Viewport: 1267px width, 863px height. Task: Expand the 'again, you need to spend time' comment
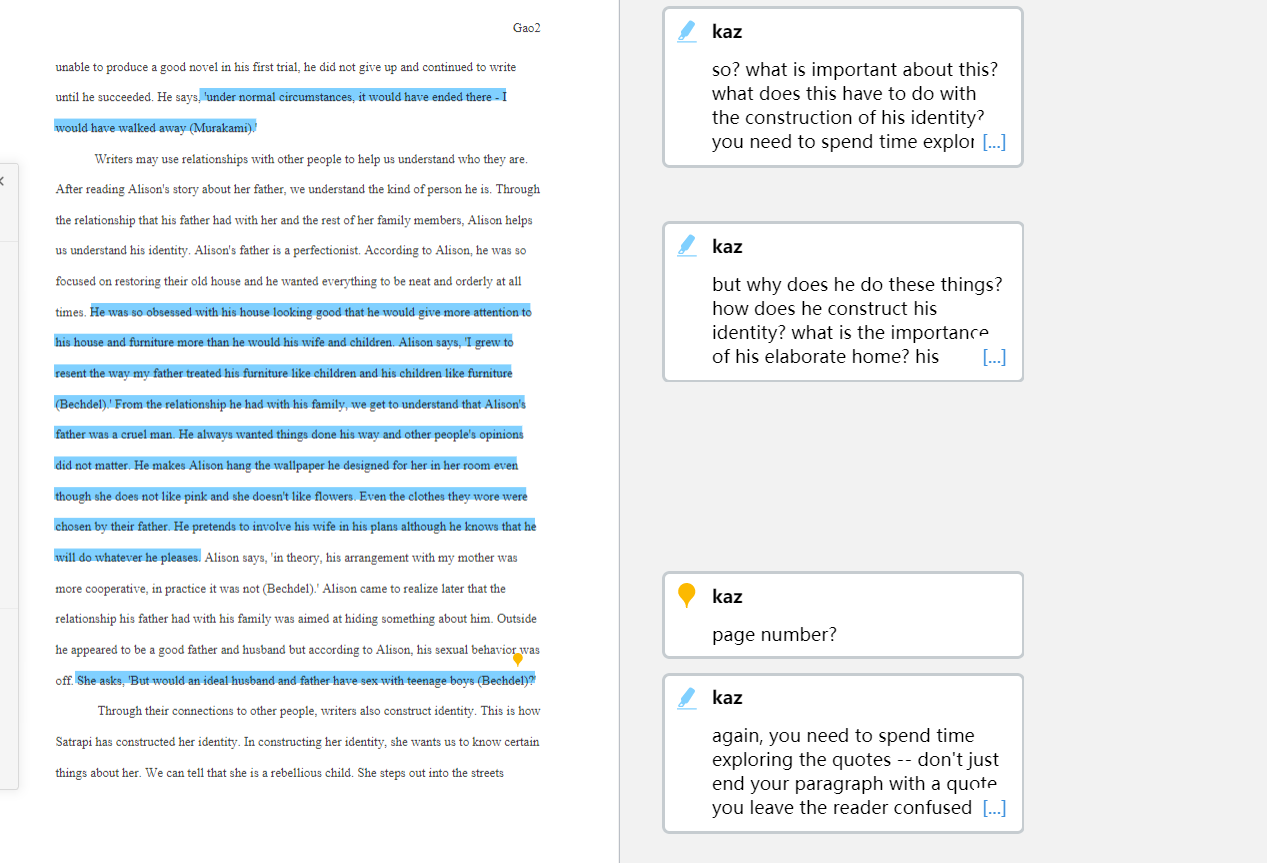994,808
